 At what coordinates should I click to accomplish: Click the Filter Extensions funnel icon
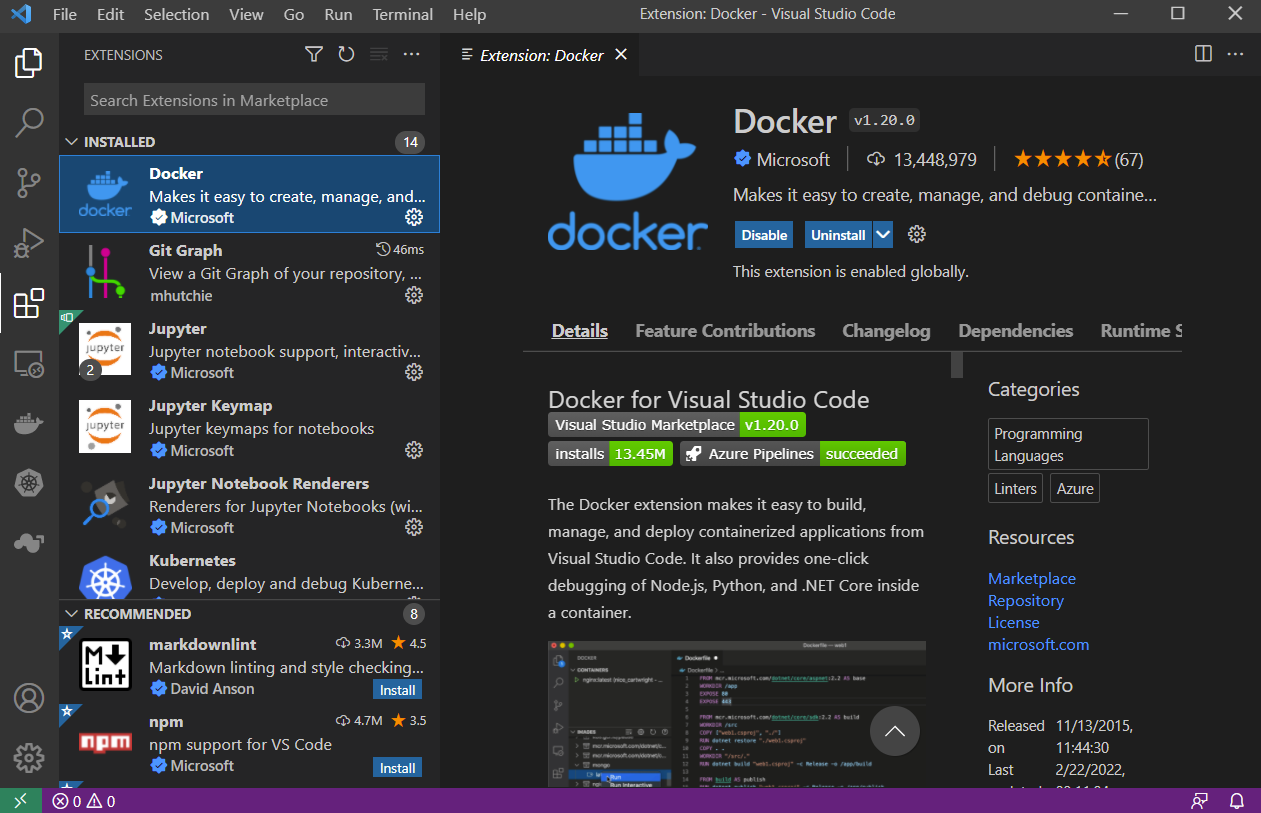coord(313,54)
